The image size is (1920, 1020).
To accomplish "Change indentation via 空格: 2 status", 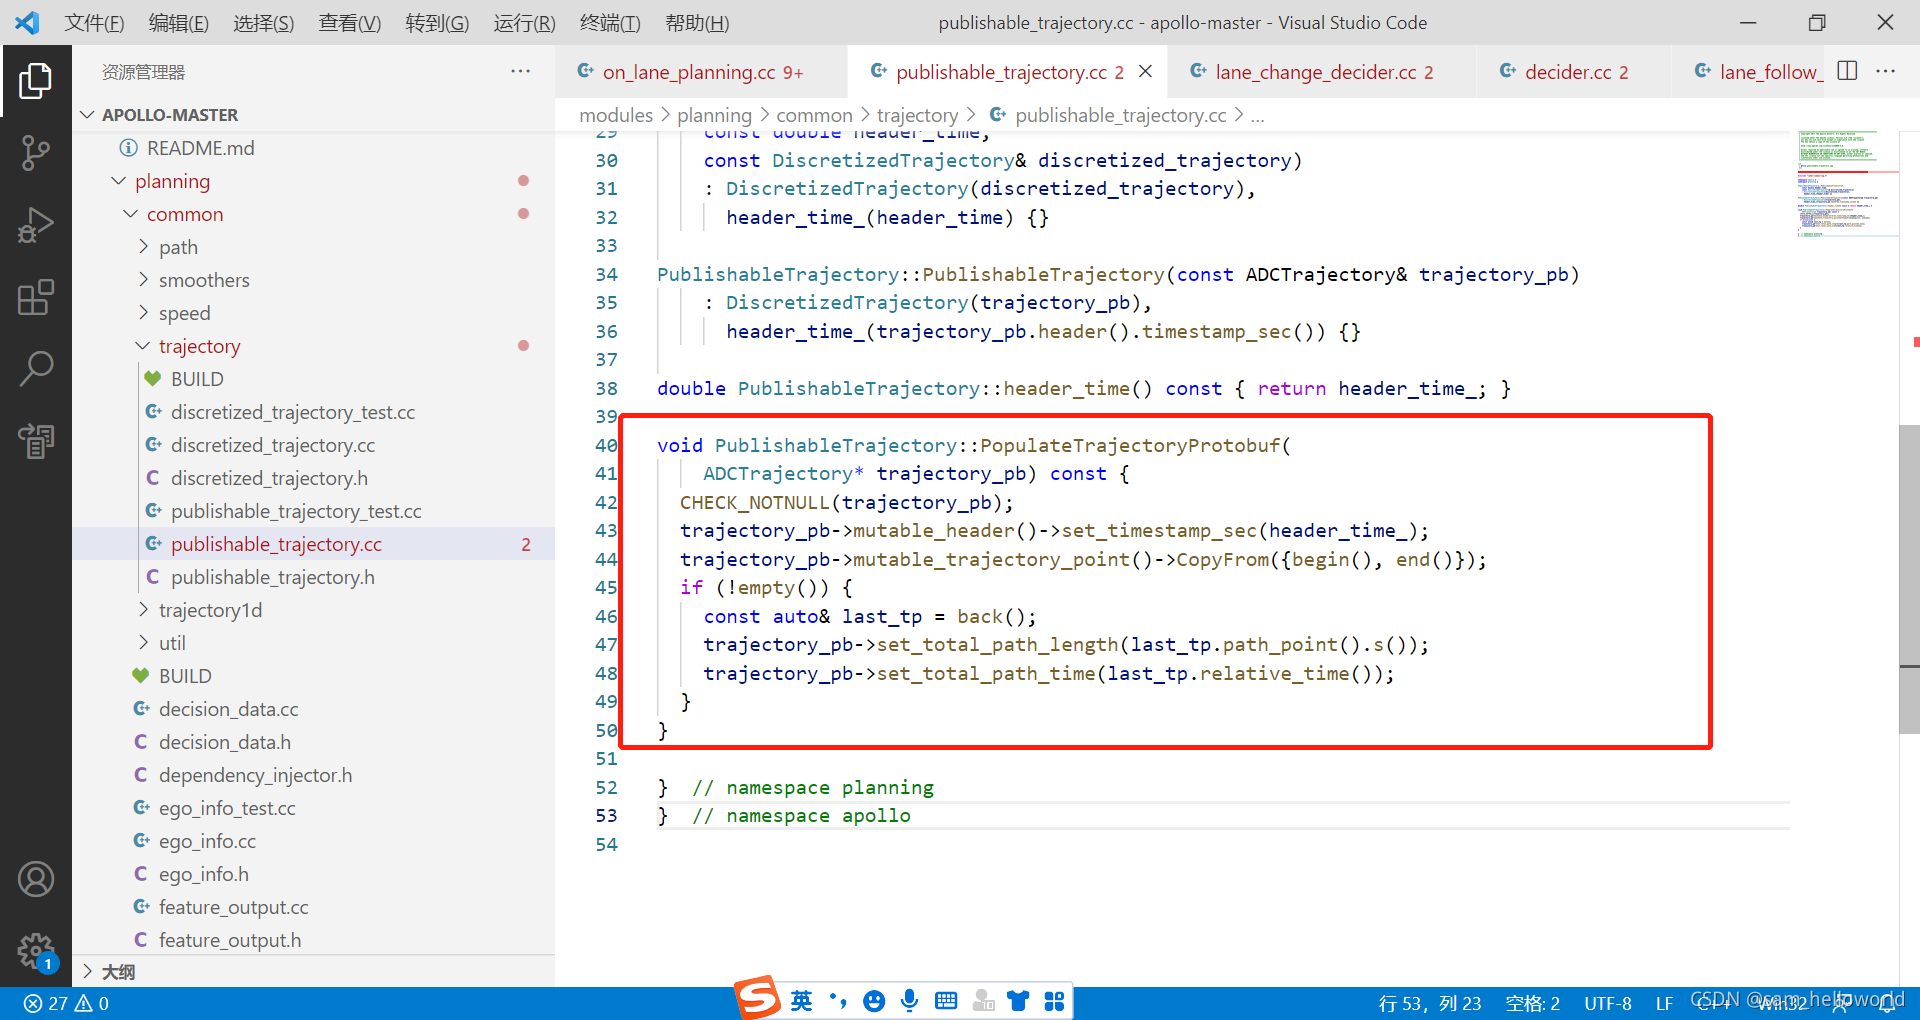I will 1532,1003.
